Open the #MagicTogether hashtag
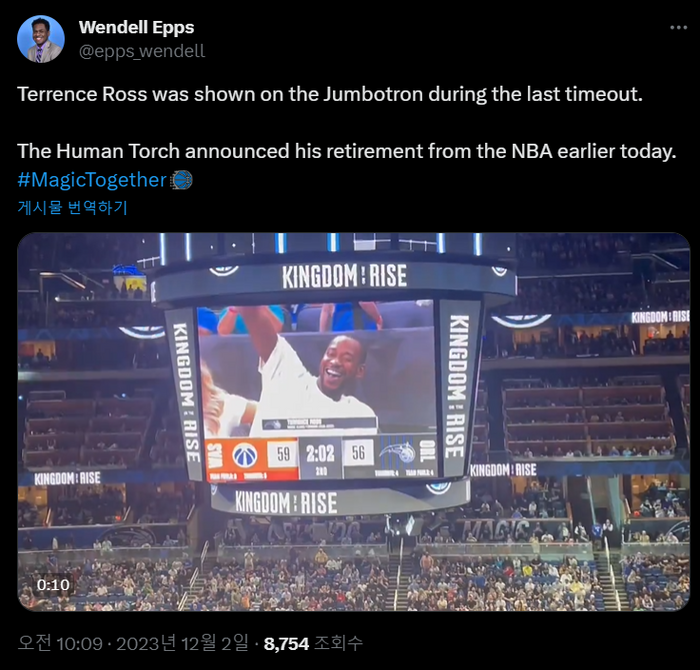700x670 pixels. [92, 180]
